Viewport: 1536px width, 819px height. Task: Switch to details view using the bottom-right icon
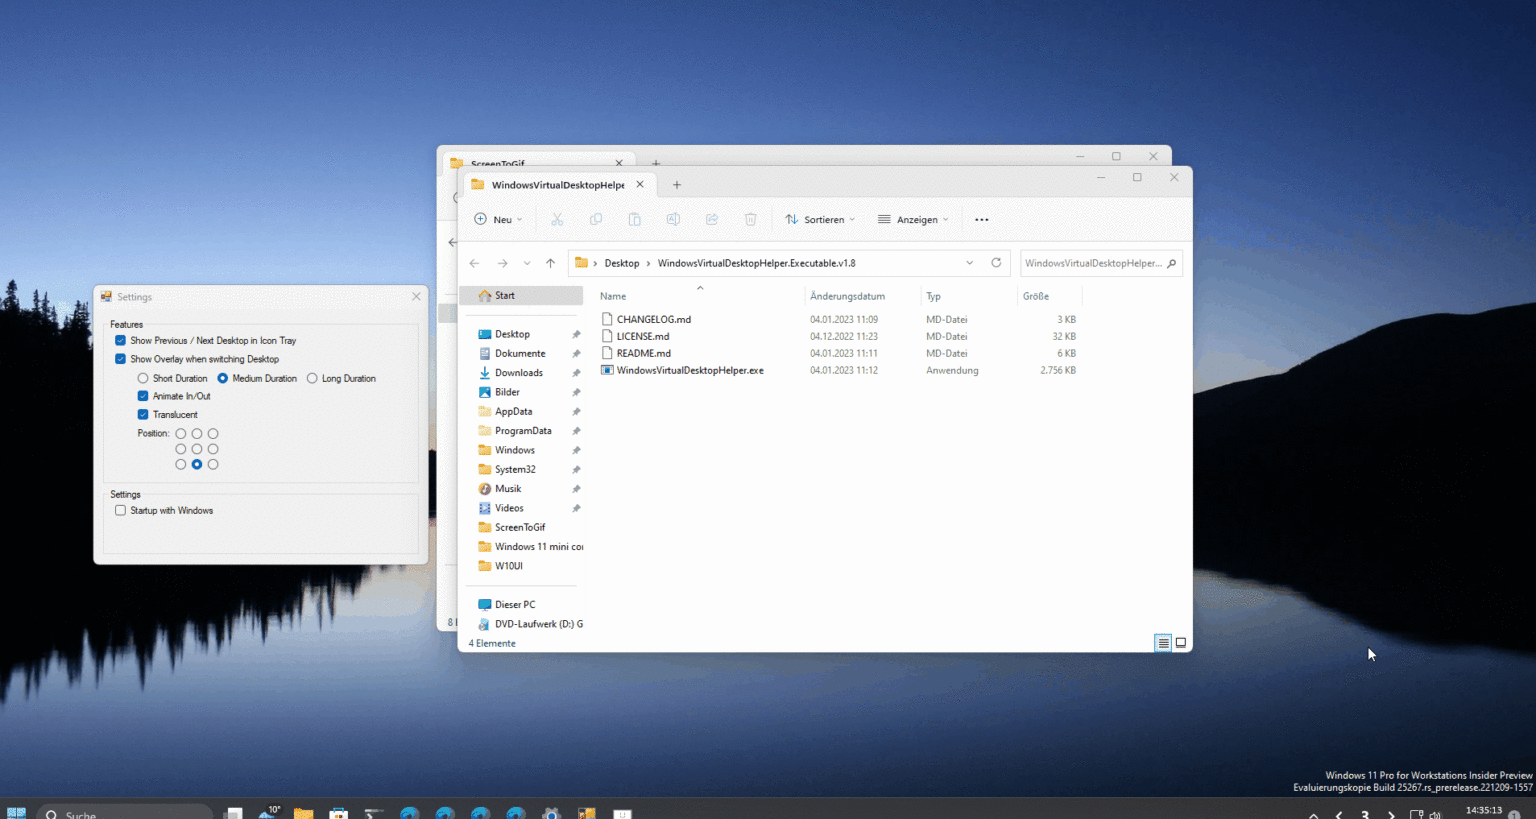1163,643
